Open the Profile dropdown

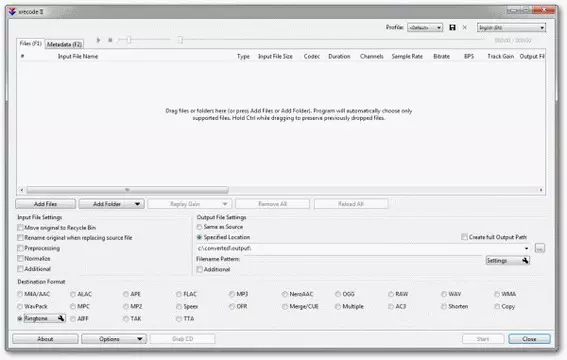(x=425, y=27)
